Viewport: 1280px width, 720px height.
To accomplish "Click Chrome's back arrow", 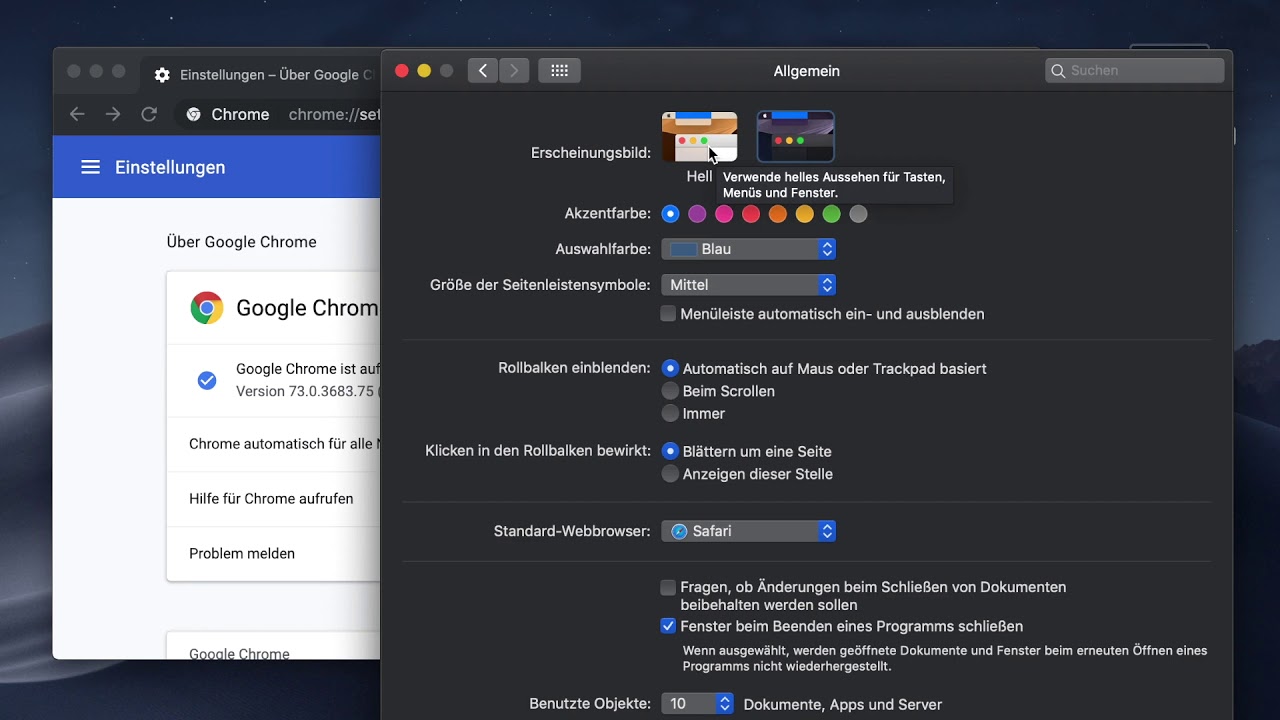I will click(77, 114).
